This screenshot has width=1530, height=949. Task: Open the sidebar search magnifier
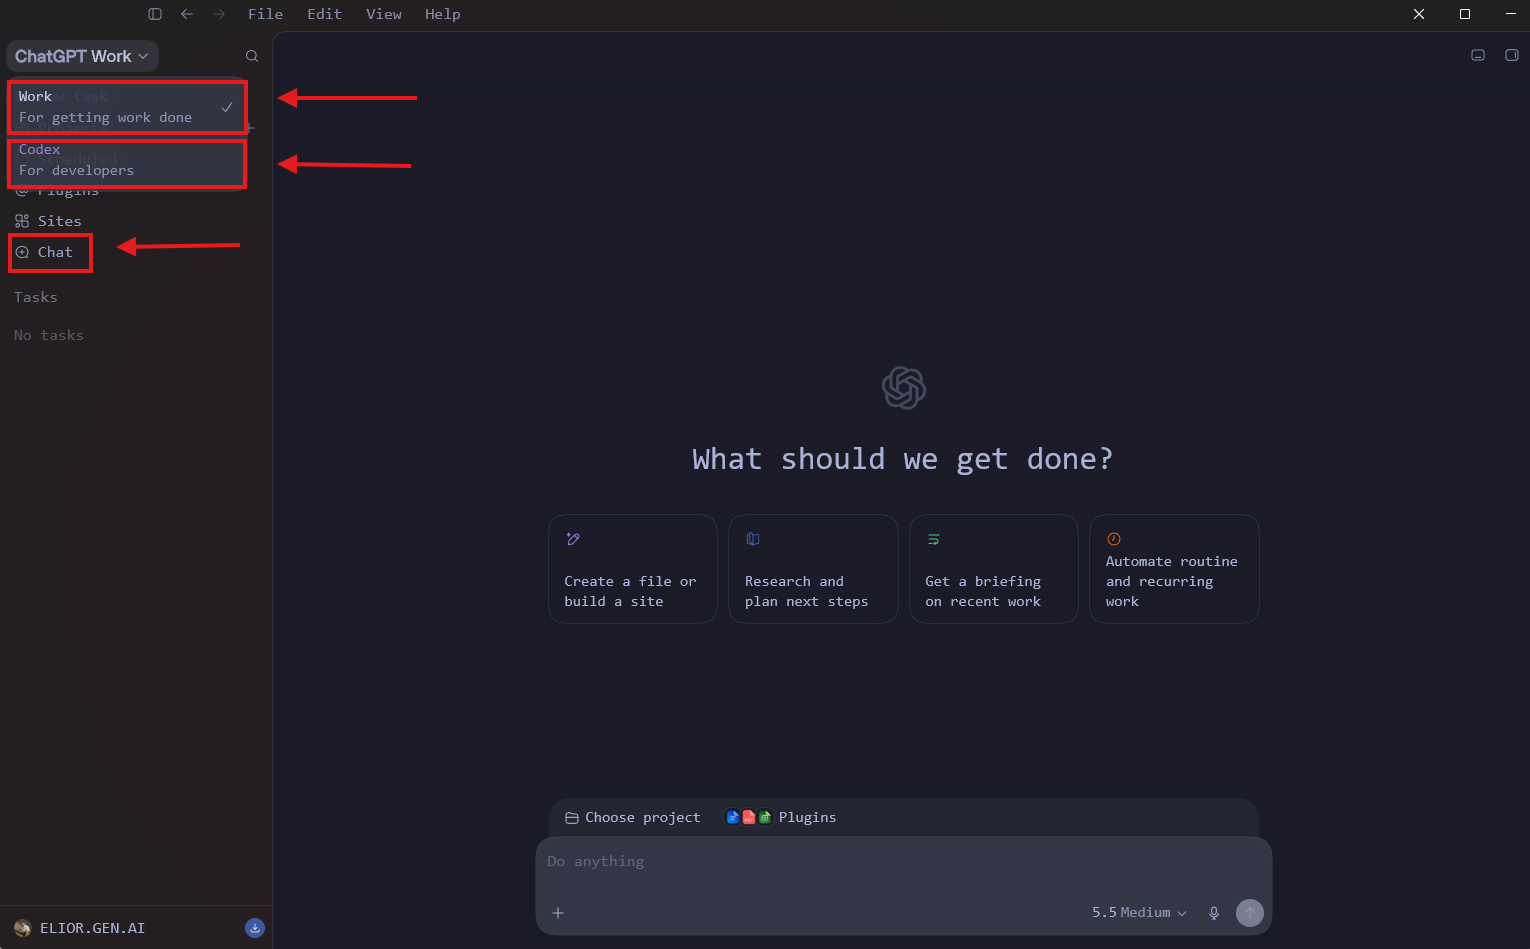click(x=252, y=56)
